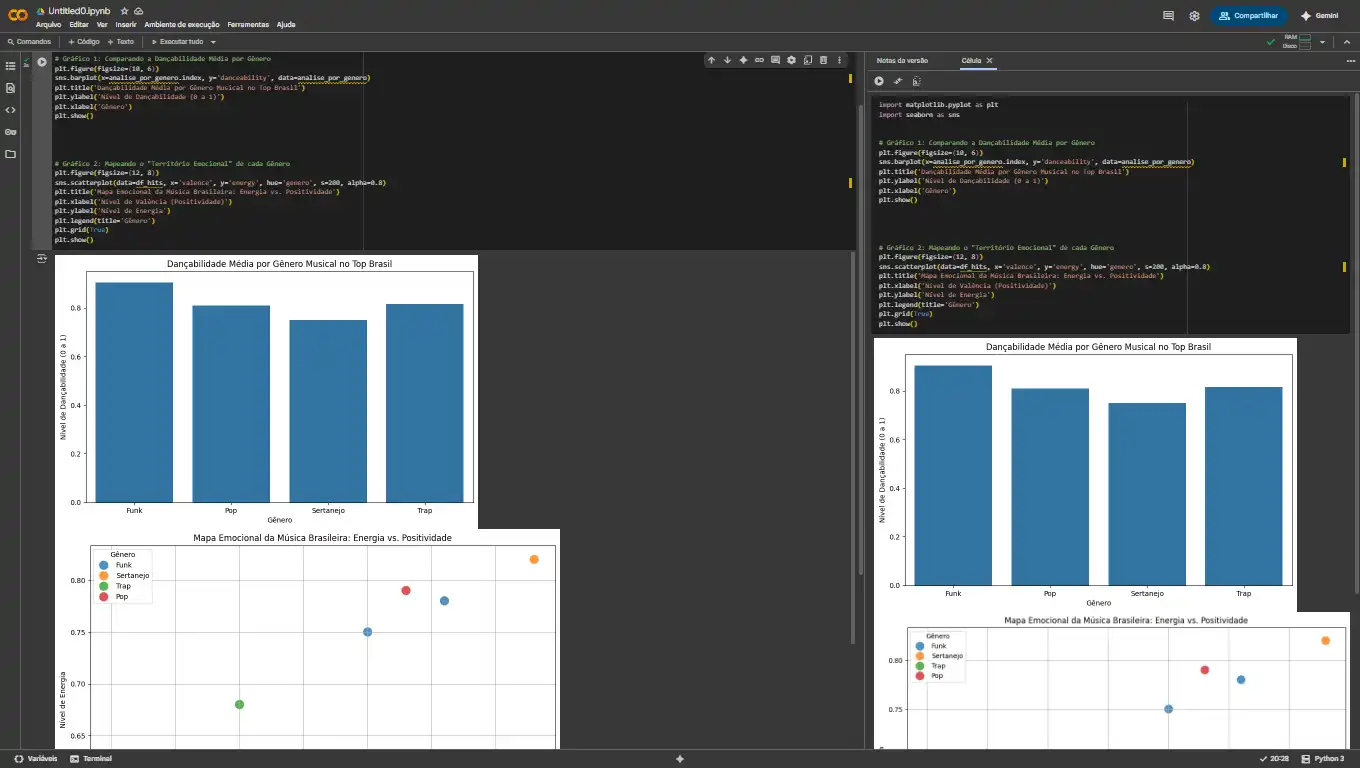Move the cell up
1360x768 pixels.
(711, 60)
